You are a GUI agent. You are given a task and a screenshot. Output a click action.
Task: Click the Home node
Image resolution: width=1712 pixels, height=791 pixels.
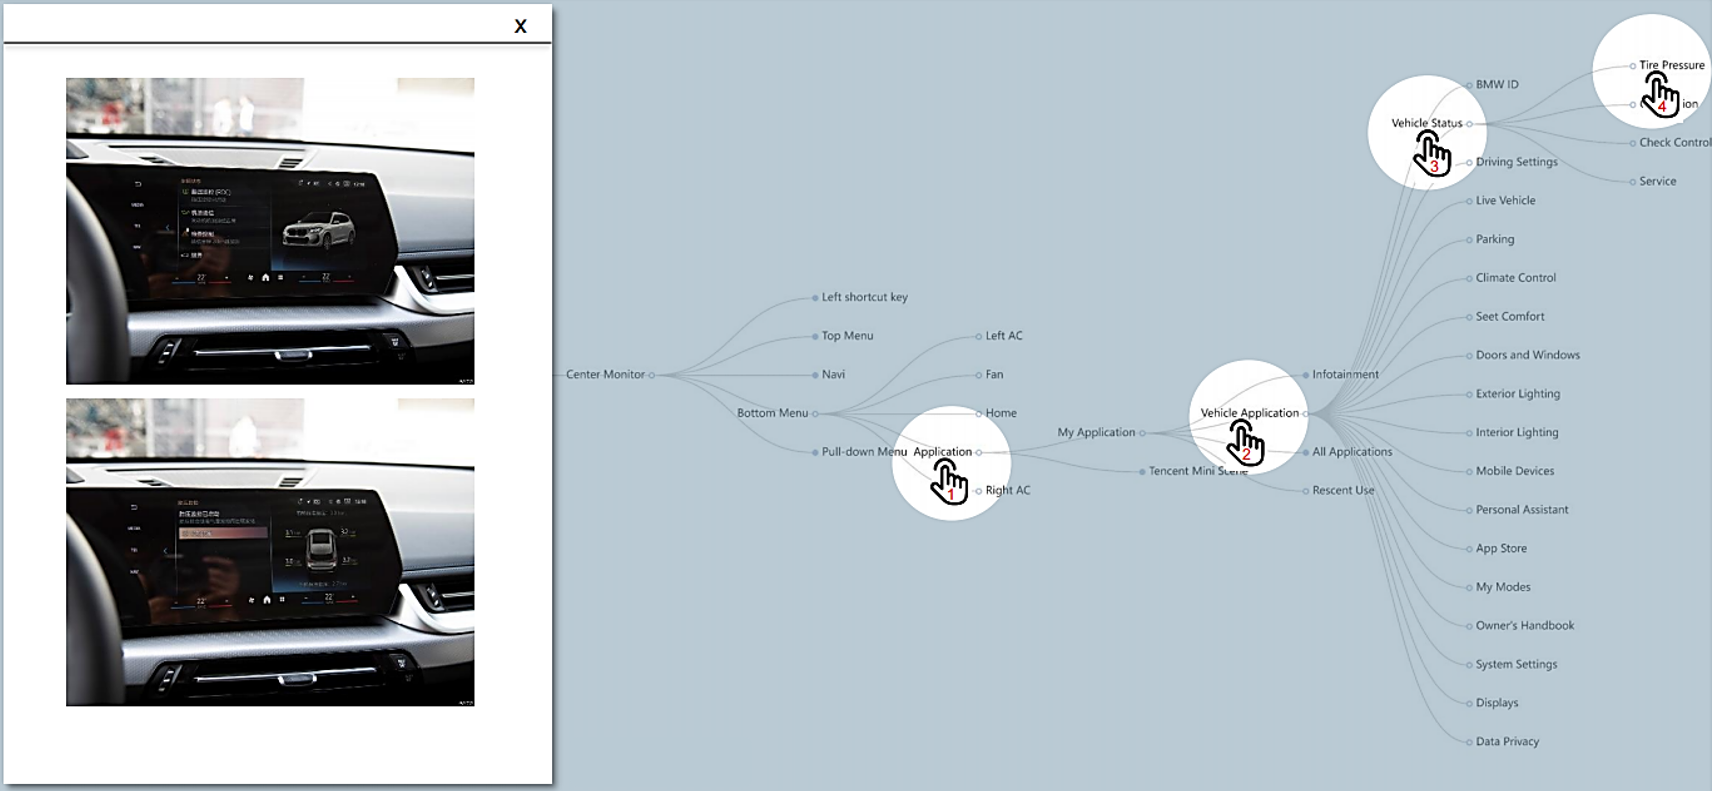coord(1000,413)
